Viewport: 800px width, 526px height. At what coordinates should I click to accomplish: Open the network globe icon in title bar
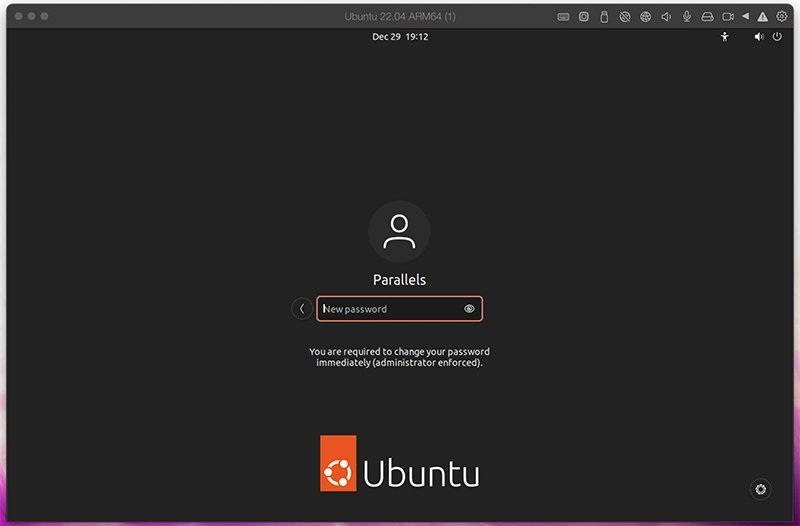645,17
